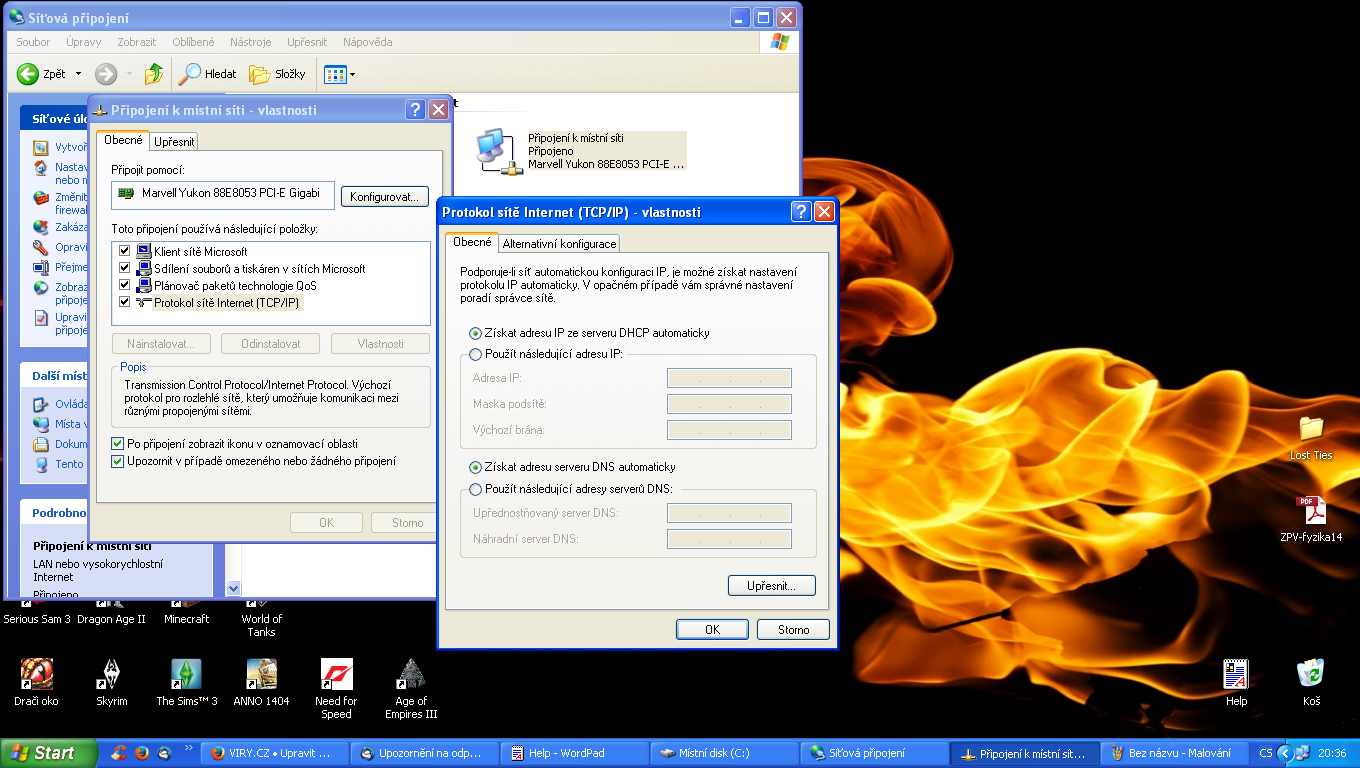This screenshot has height=768, width=1360.
Task: Open the Nástroje menu
Action: (x=250, y=42)
